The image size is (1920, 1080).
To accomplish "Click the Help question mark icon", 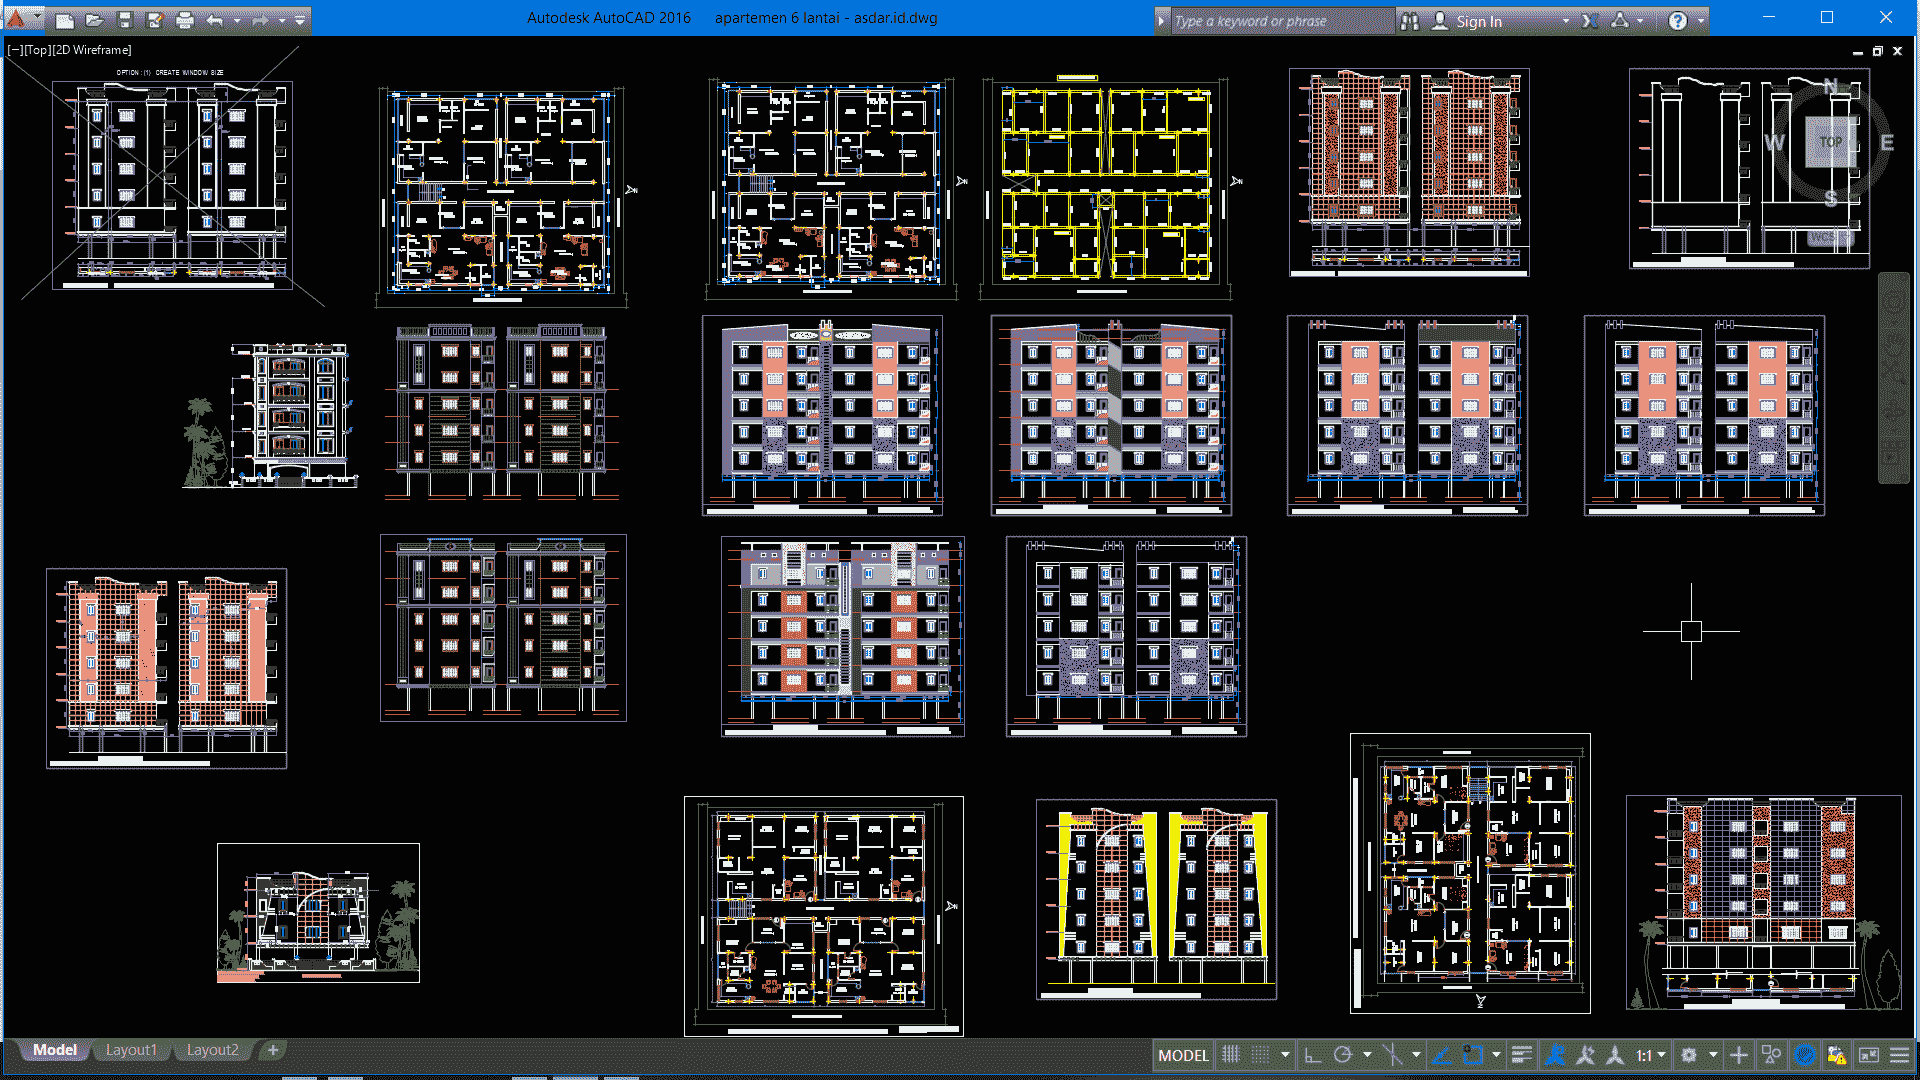I will (1678, 21).
